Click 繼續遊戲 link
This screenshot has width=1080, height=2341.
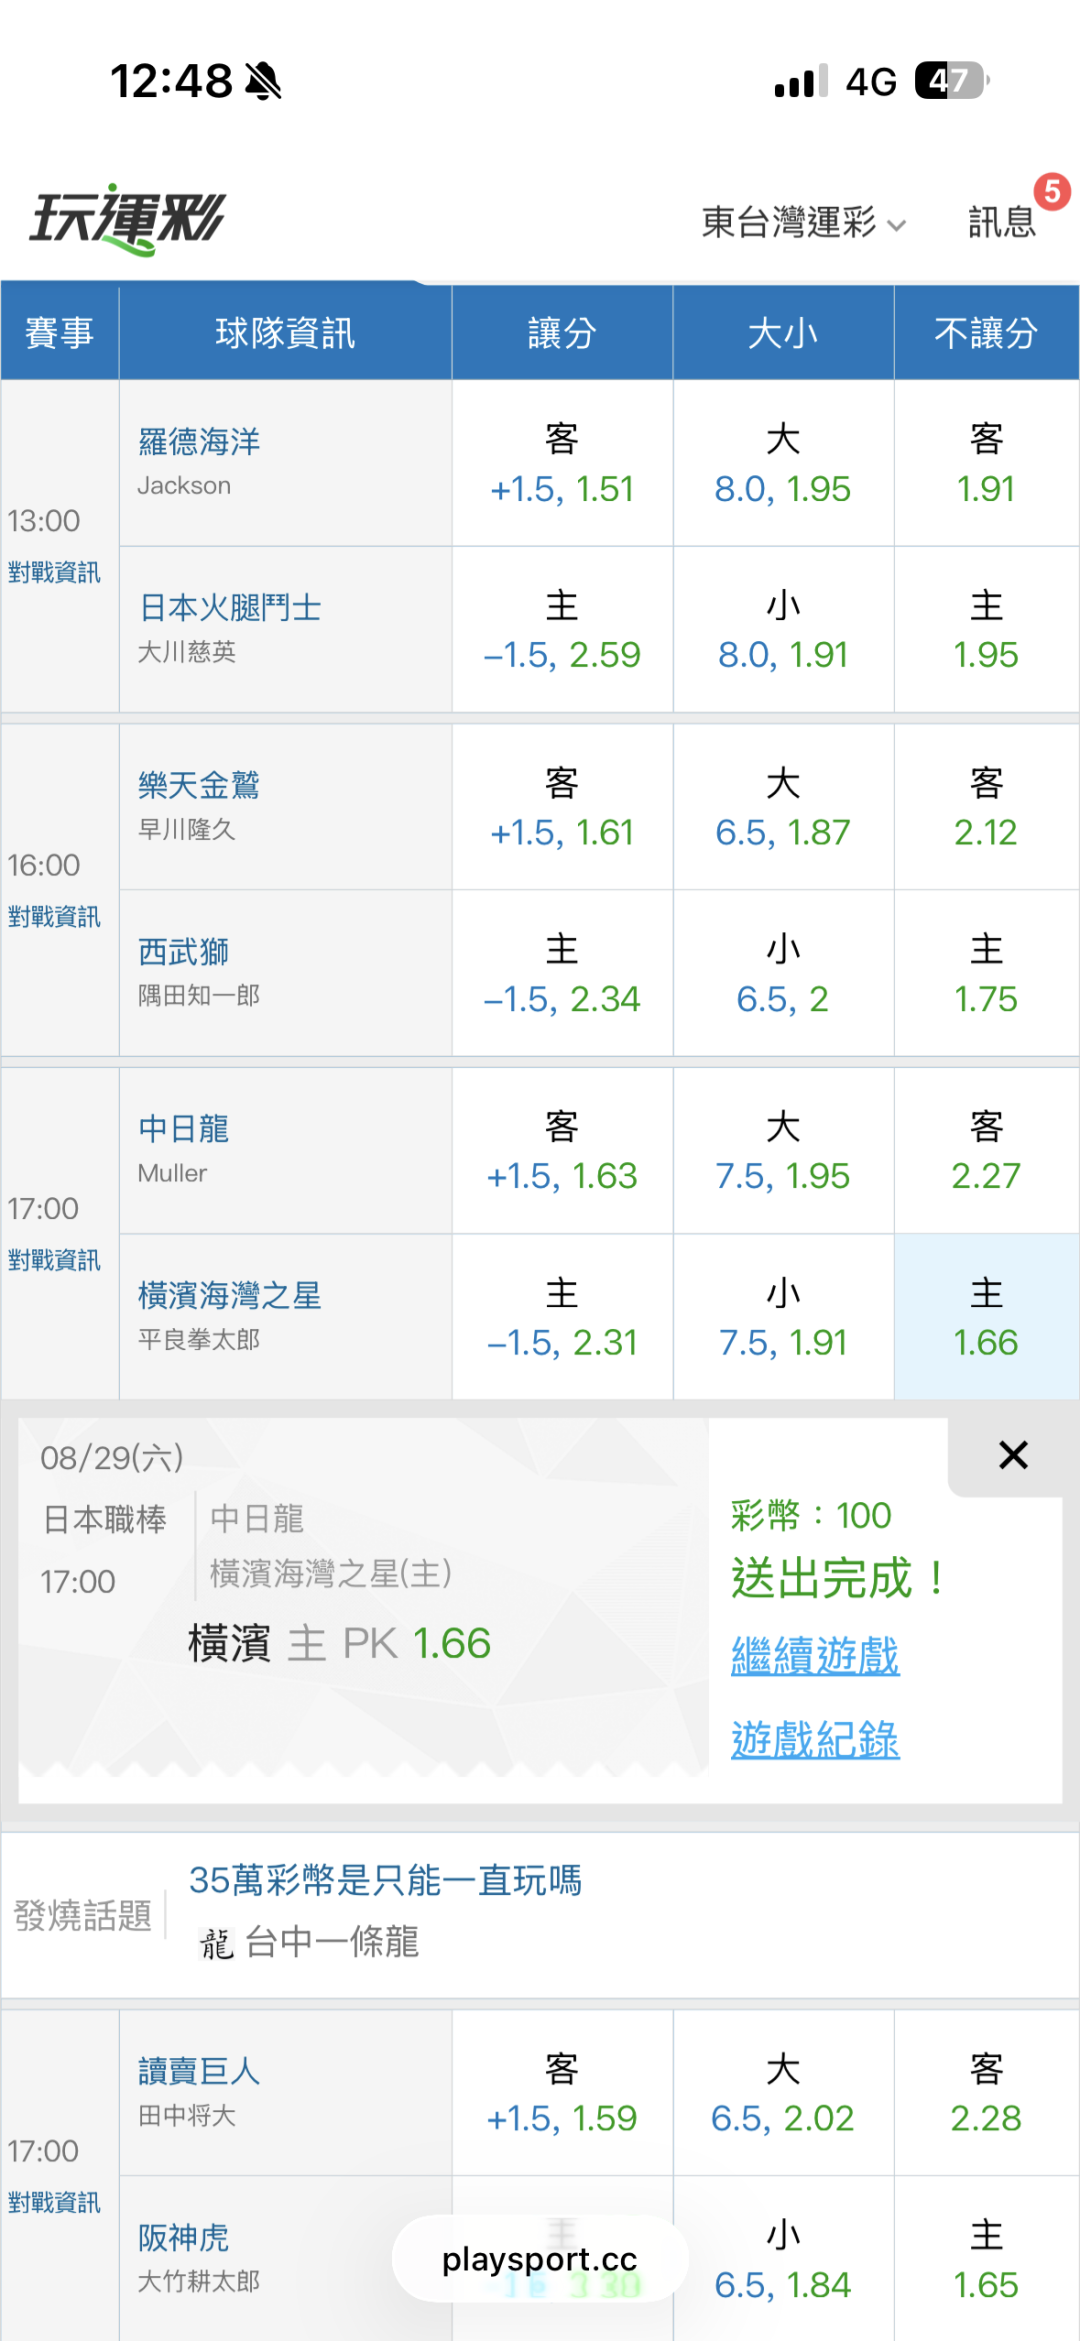coord(815,1656)
